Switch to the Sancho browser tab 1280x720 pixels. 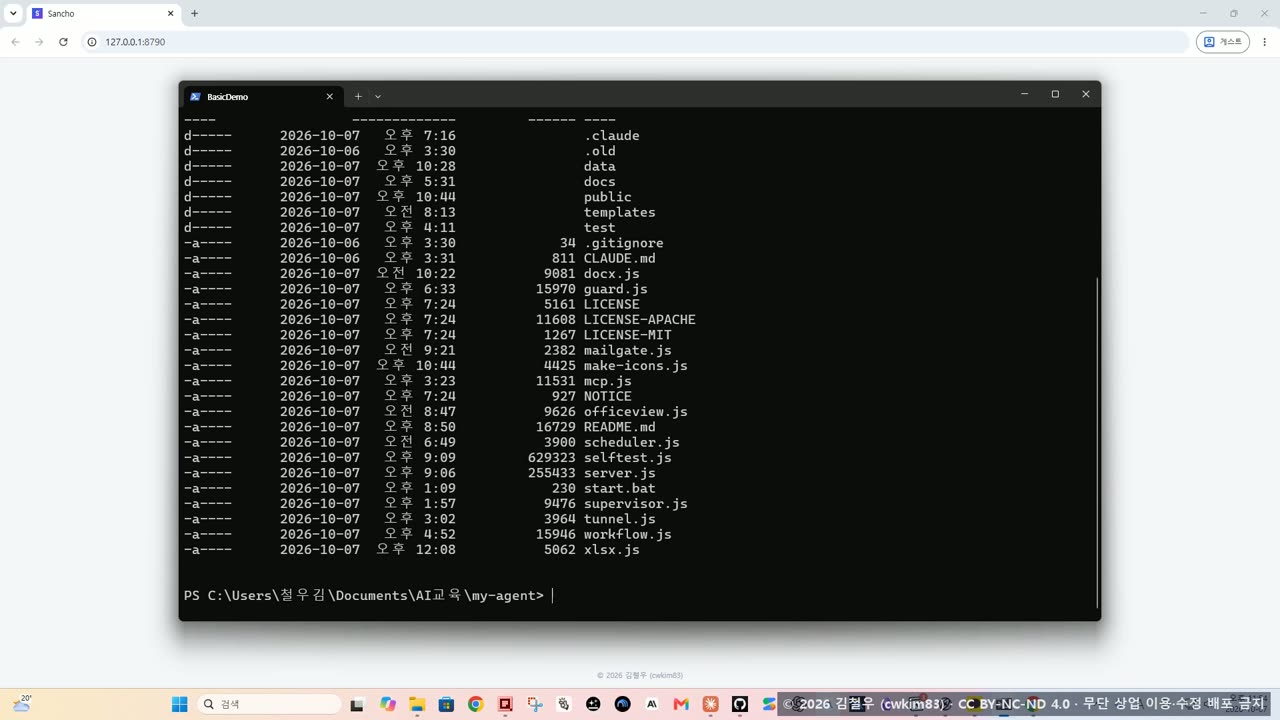coord(102,14)
